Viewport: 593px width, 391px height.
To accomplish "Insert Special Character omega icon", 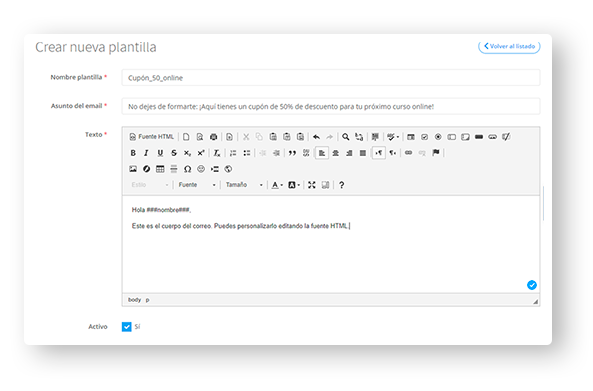I will point(187,169).
